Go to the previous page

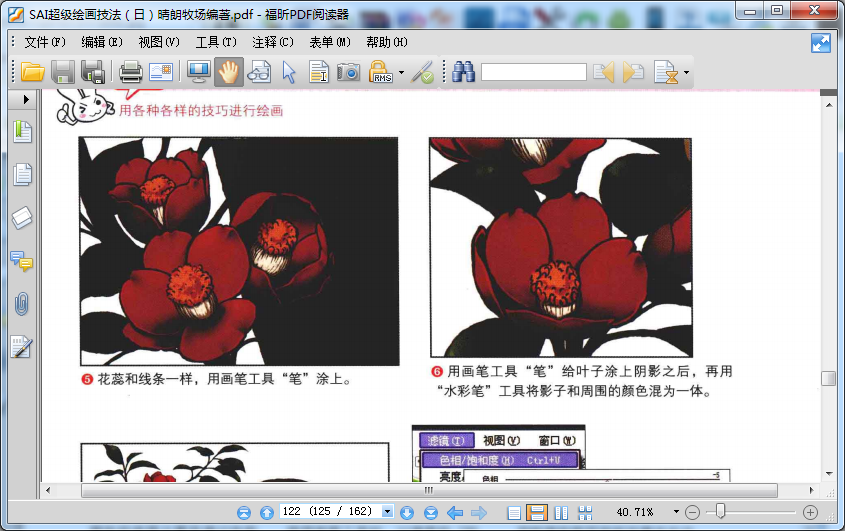coord(267,513)
